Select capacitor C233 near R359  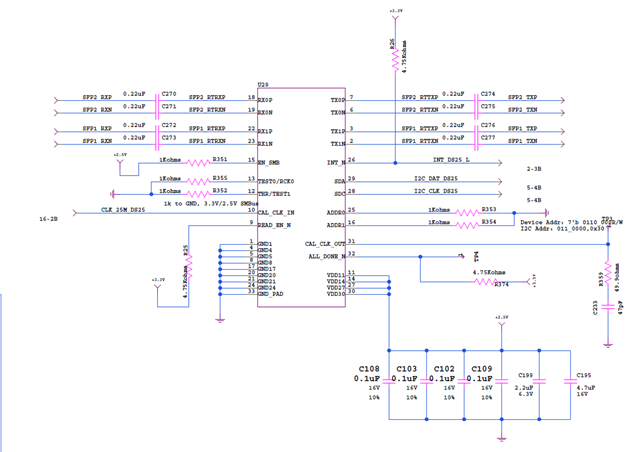coord(608,307)
